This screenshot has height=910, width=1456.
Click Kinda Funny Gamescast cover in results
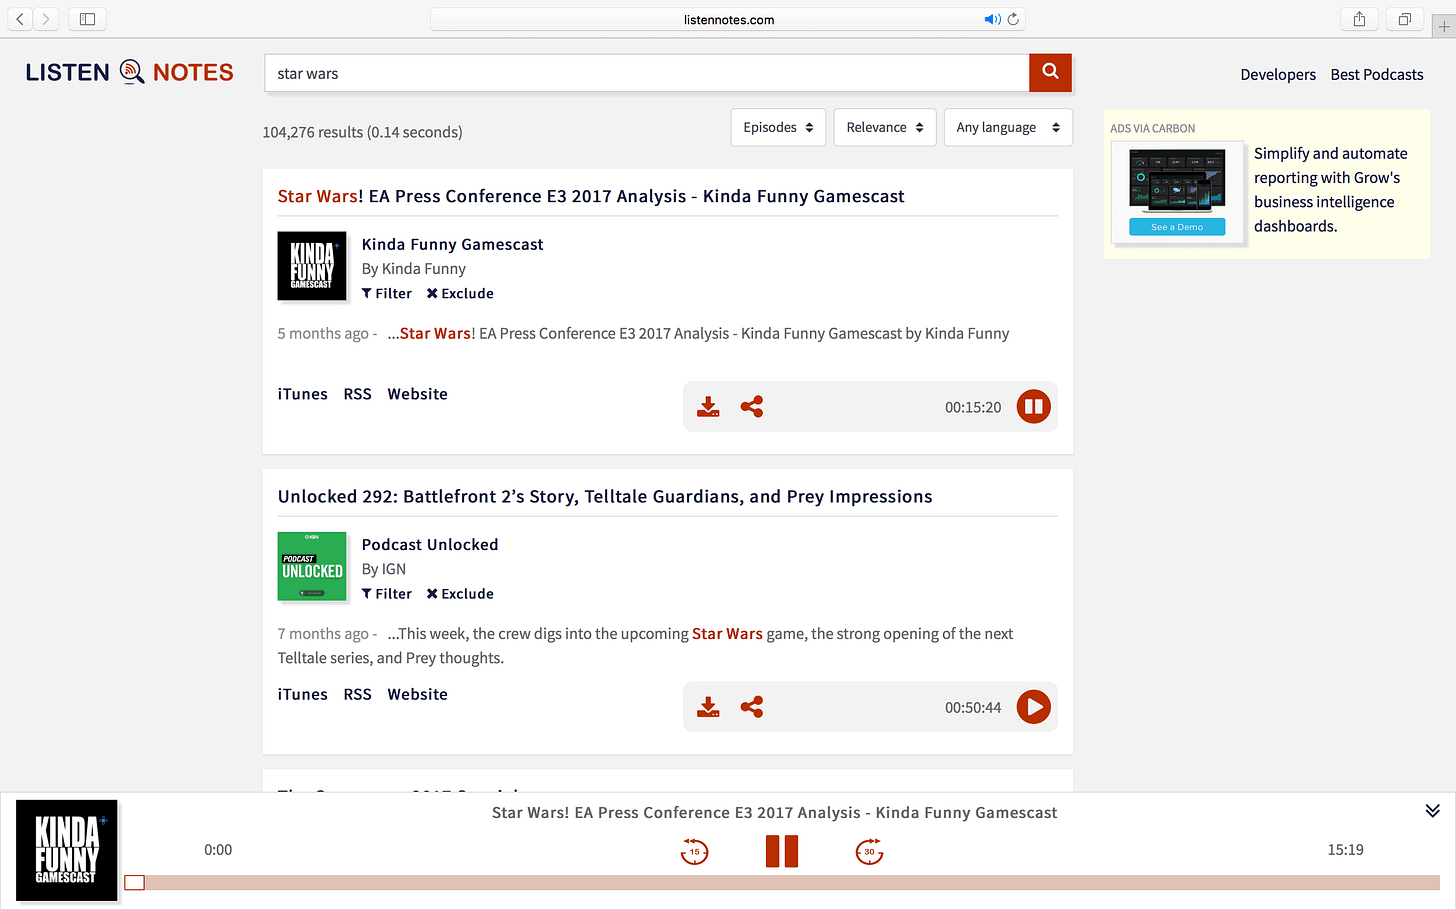tap(312, 266)
